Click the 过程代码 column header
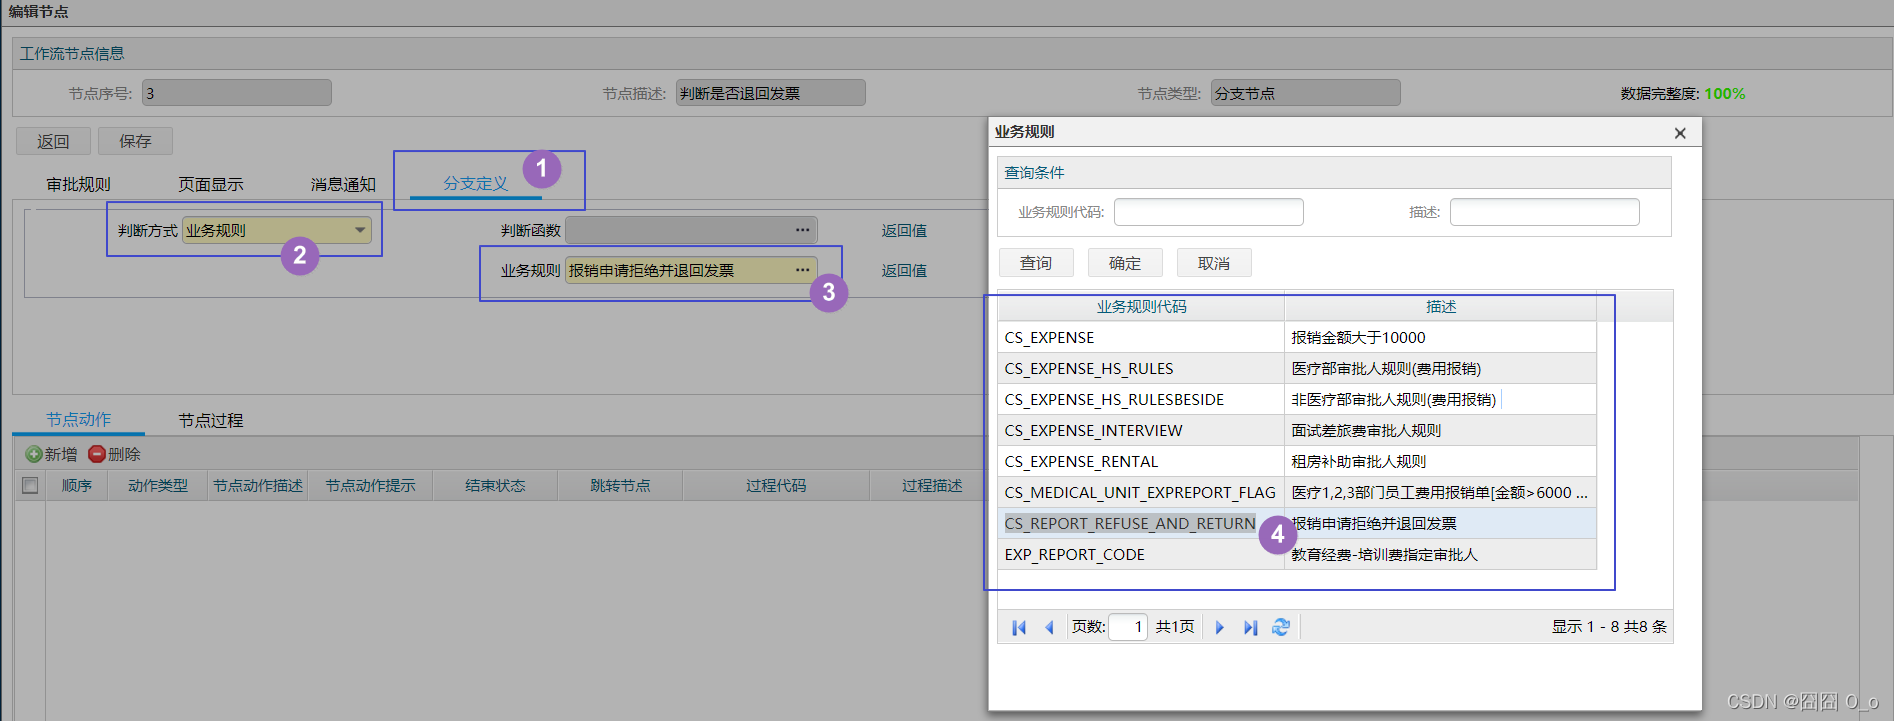Viewport: 1894px width, 721px height. (x=776, y=485)
